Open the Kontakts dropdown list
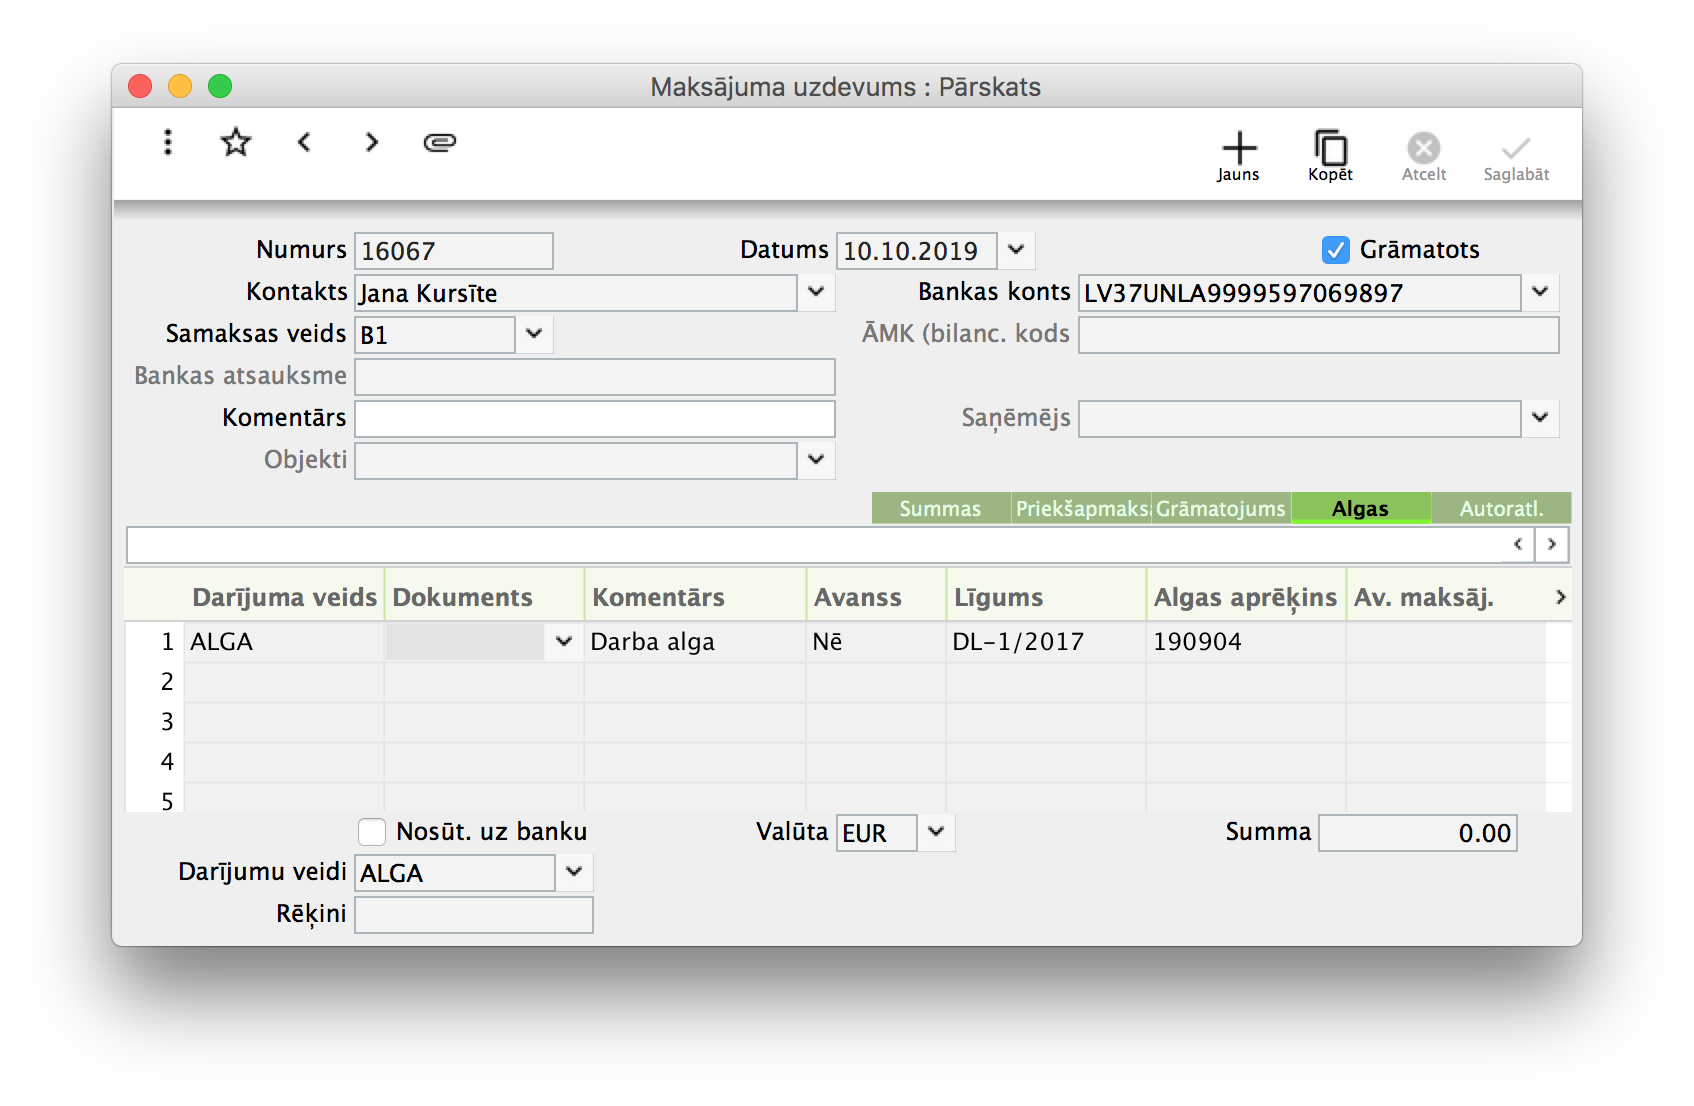The width and height of the screenshot is (1694, 1106). coord(816,292)
